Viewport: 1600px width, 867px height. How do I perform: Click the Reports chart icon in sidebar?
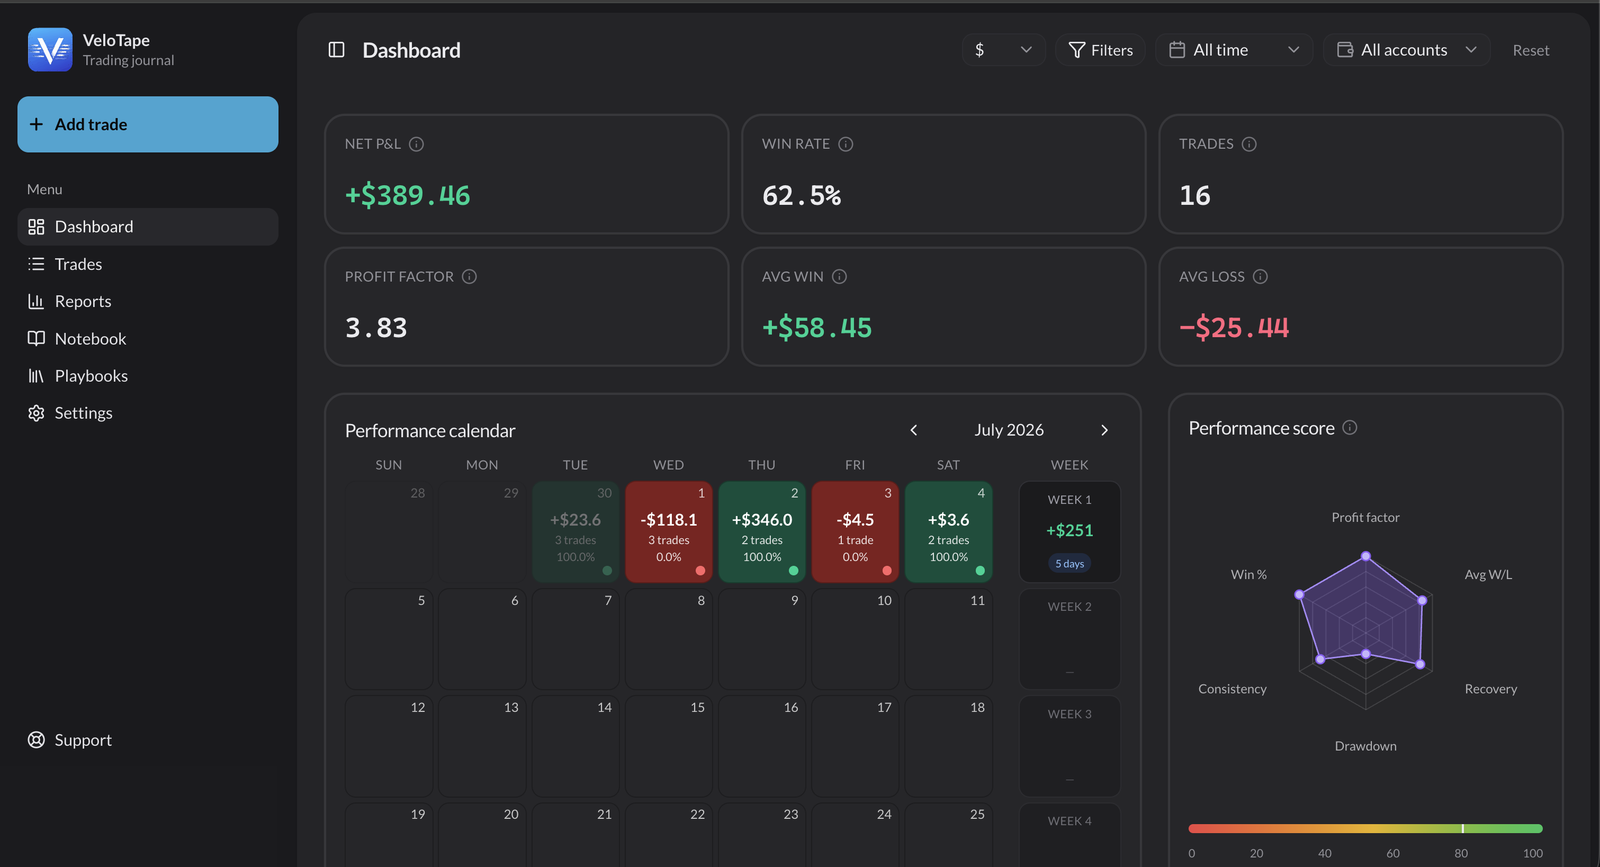36,301
